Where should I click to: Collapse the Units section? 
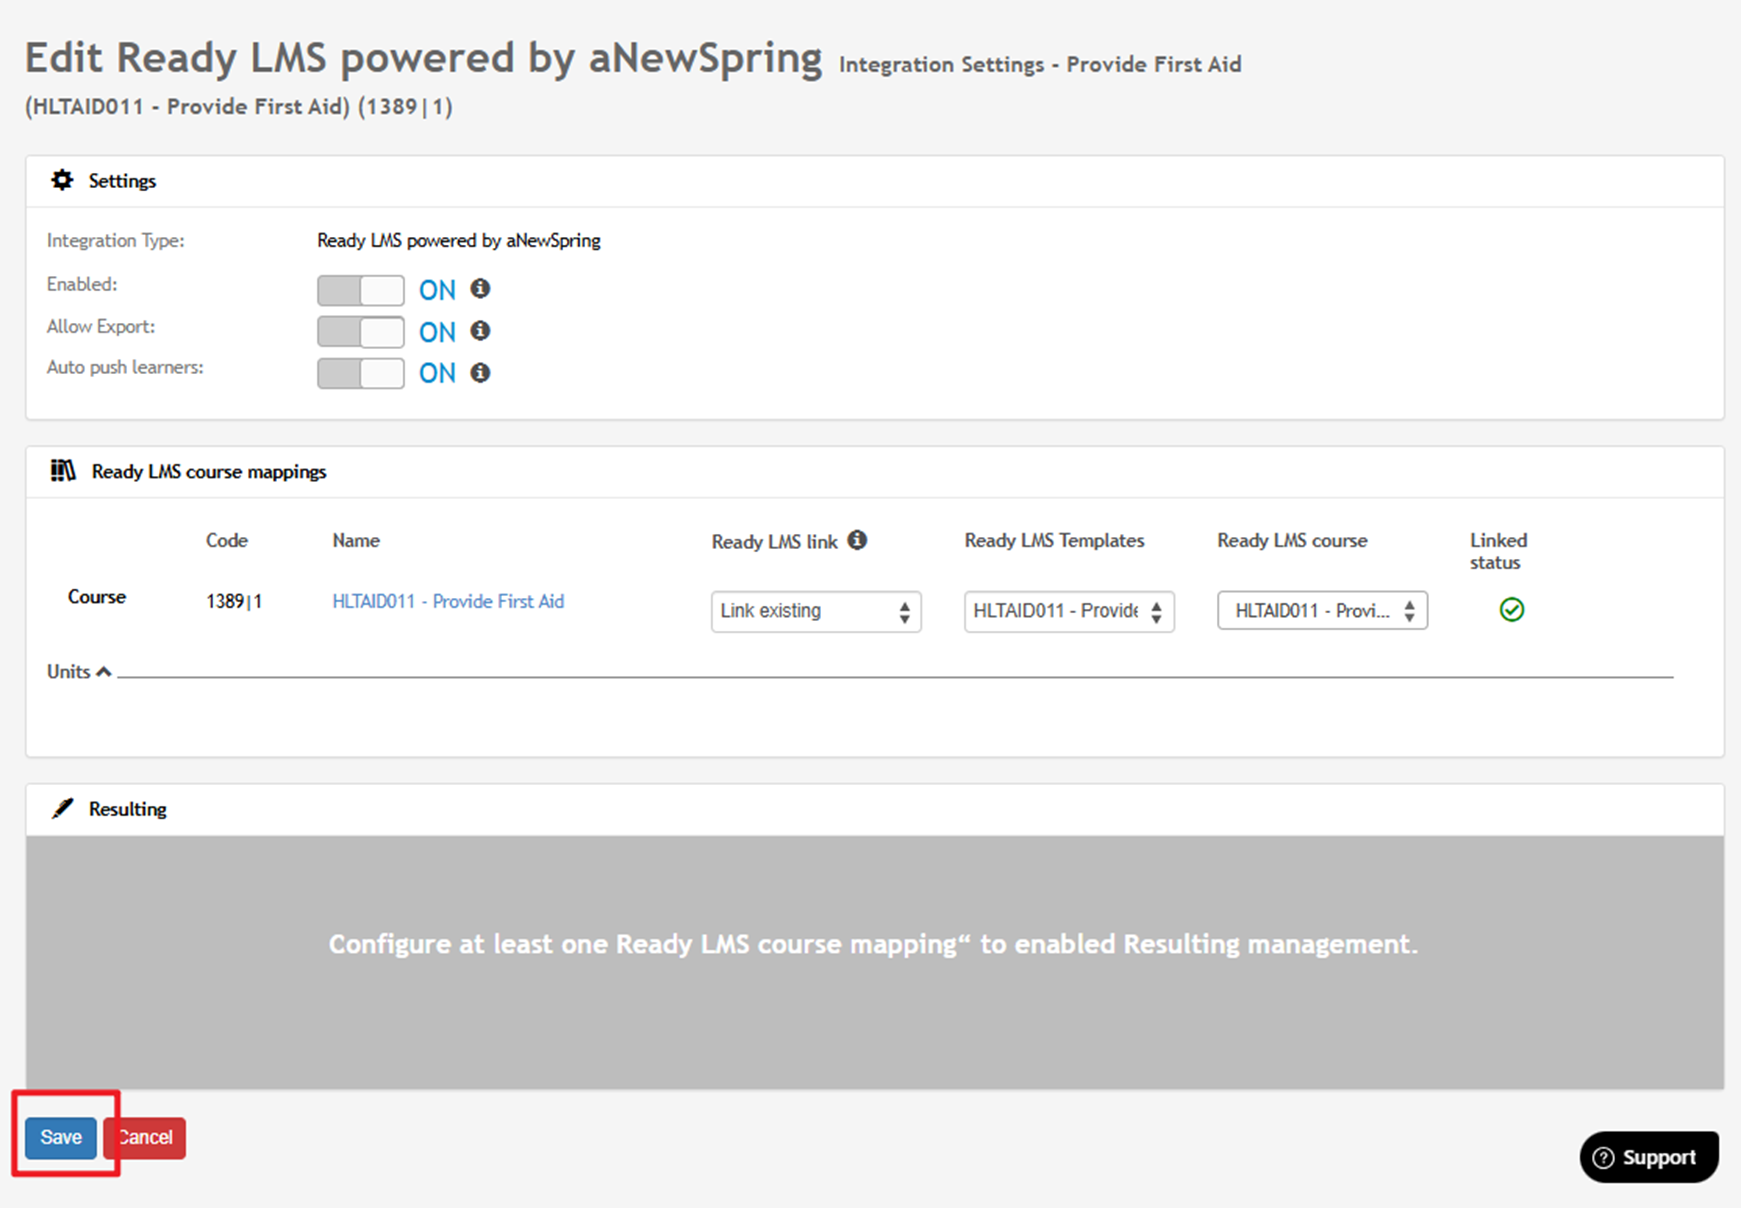(x=79, y=671)
